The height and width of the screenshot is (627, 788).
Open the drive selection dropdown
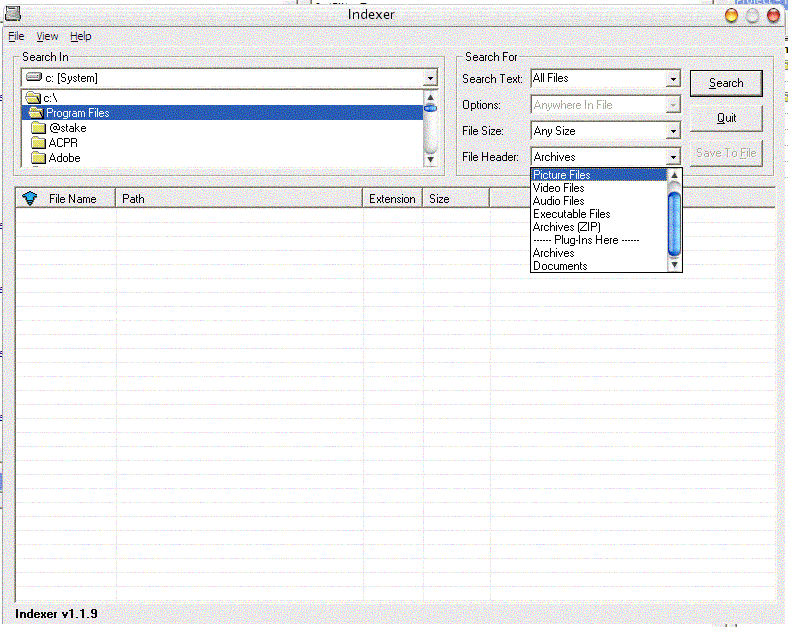point(430,78)
